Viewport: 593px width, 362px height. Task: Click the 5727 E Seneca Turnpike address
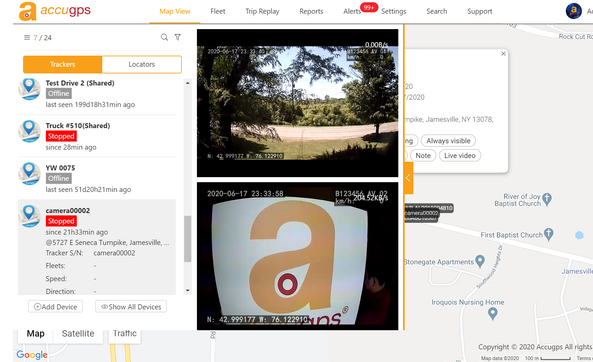tap(107, 242)
